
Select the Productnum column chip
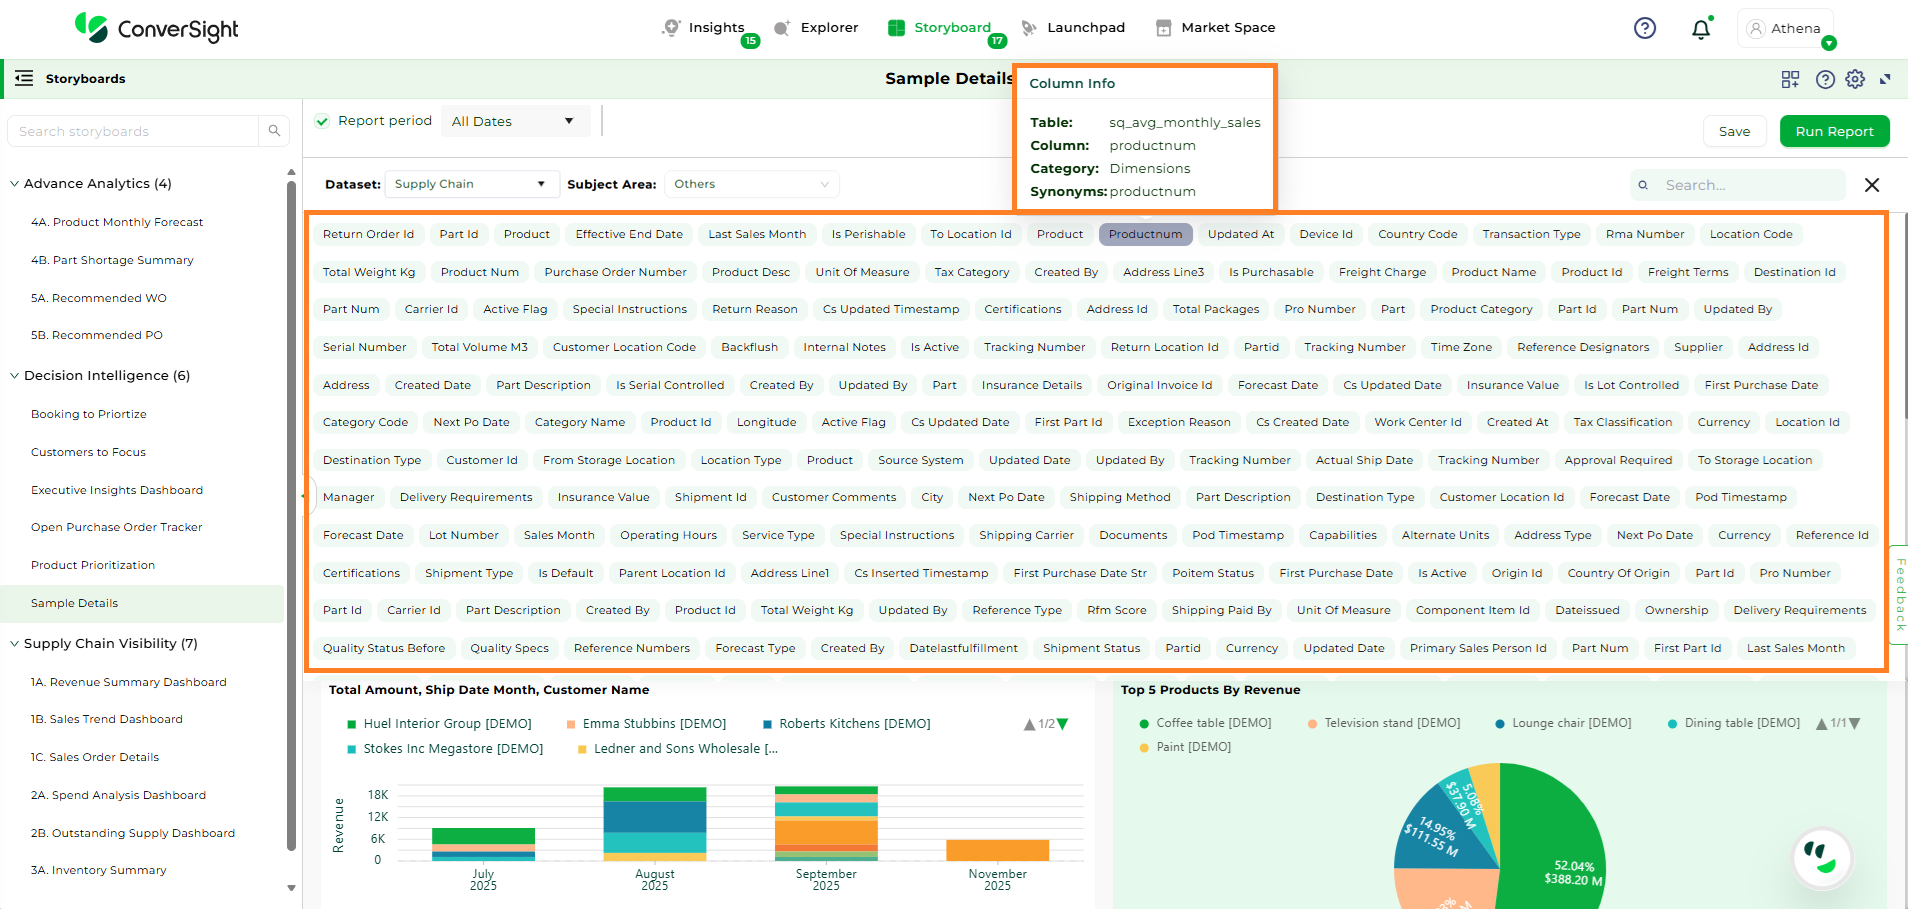1145,234
